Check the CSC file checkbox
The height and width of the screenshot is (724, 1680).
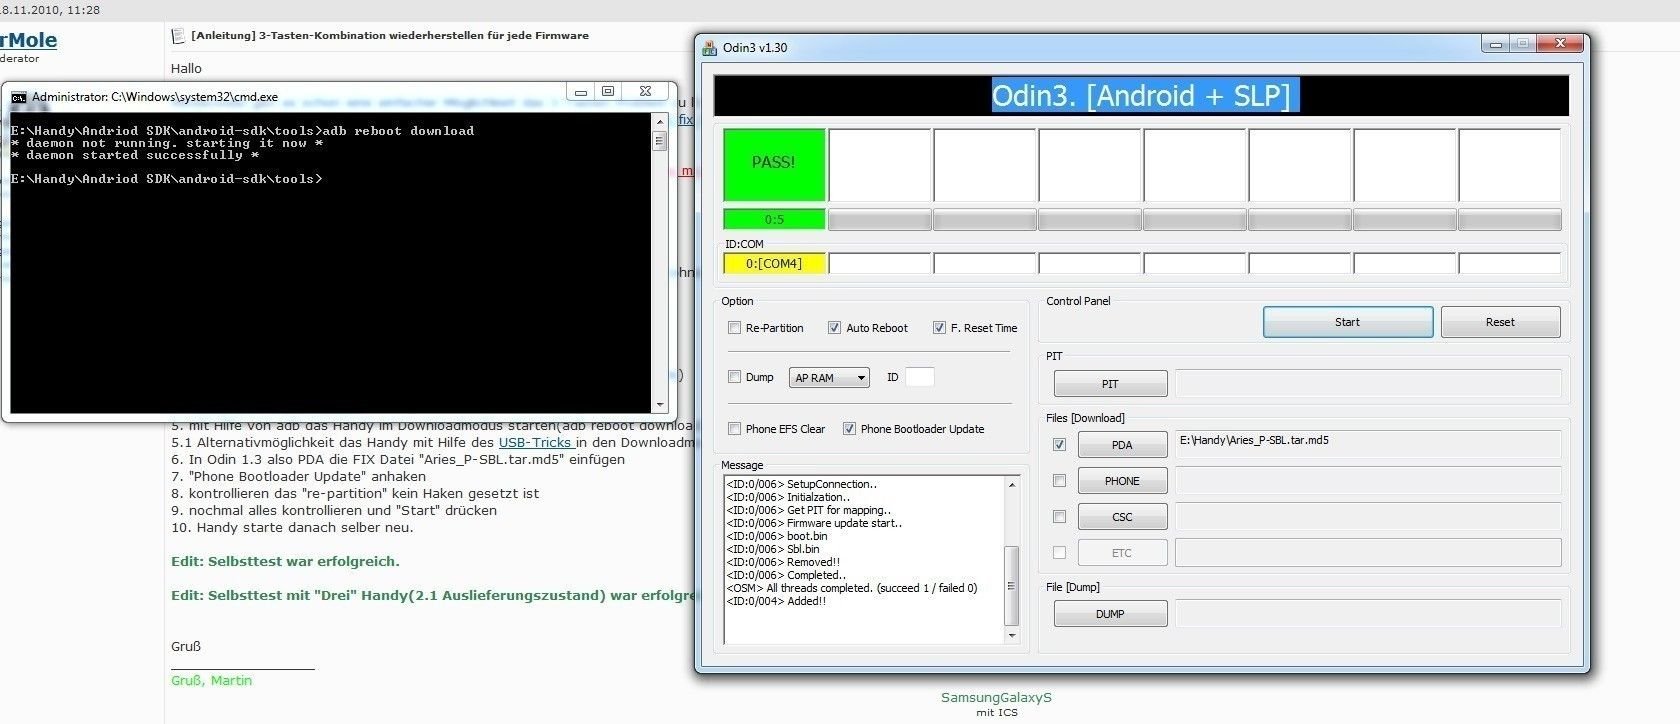1059,517
